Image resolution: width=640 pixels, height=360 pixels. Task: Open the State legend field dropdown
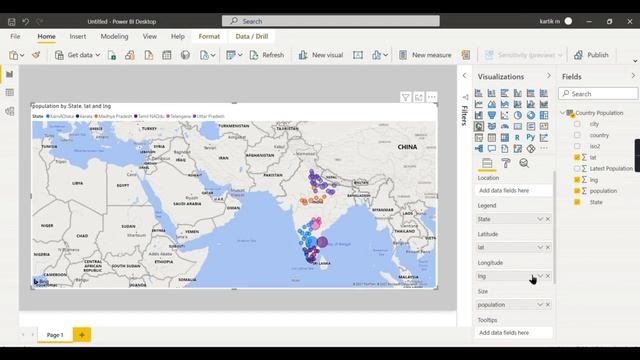(x=540, y=219)
